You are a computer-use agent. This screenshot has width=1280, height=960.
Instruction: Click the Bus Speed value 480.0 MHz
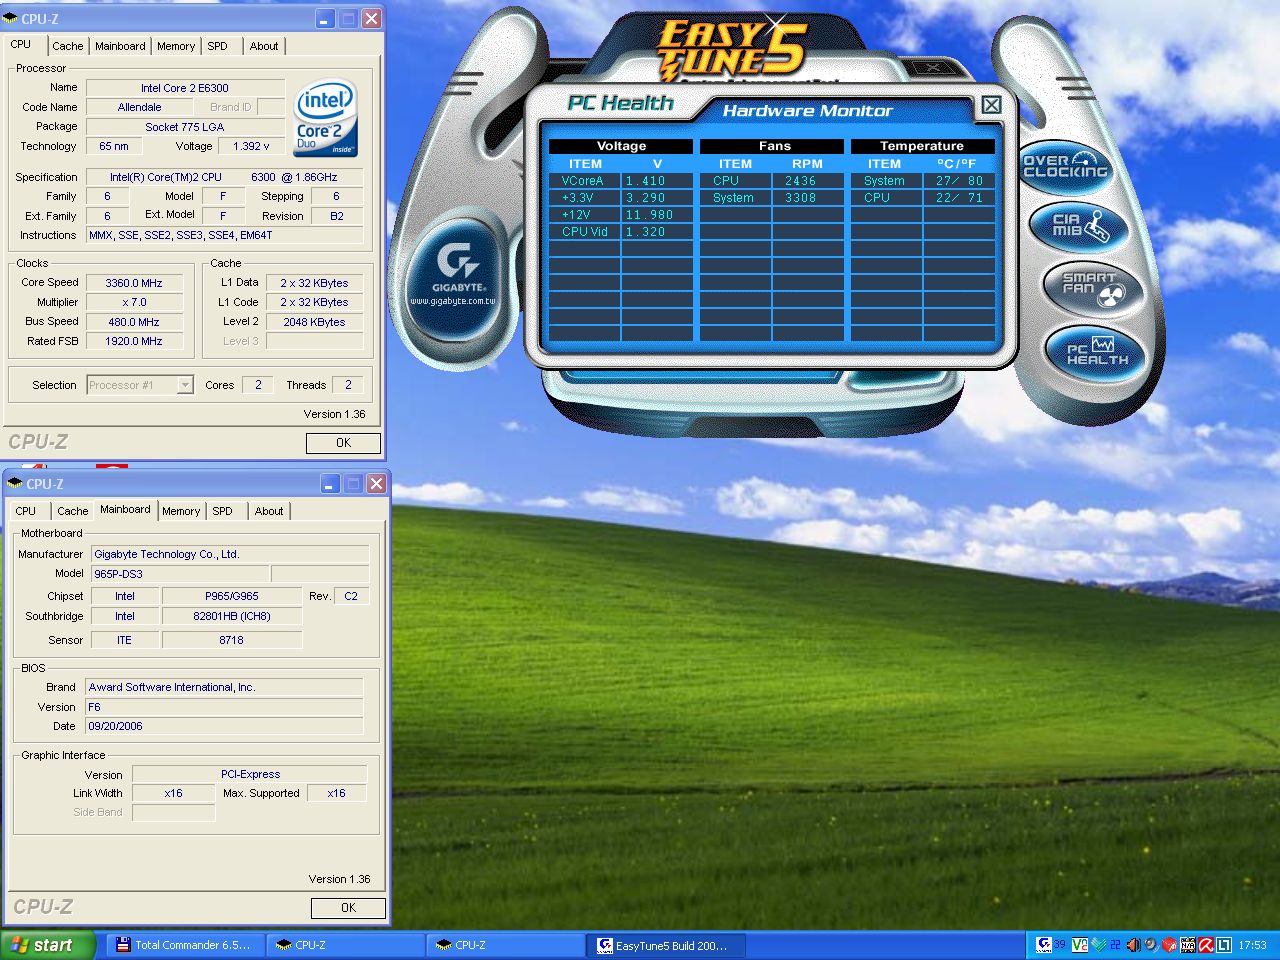click(134, 322)
